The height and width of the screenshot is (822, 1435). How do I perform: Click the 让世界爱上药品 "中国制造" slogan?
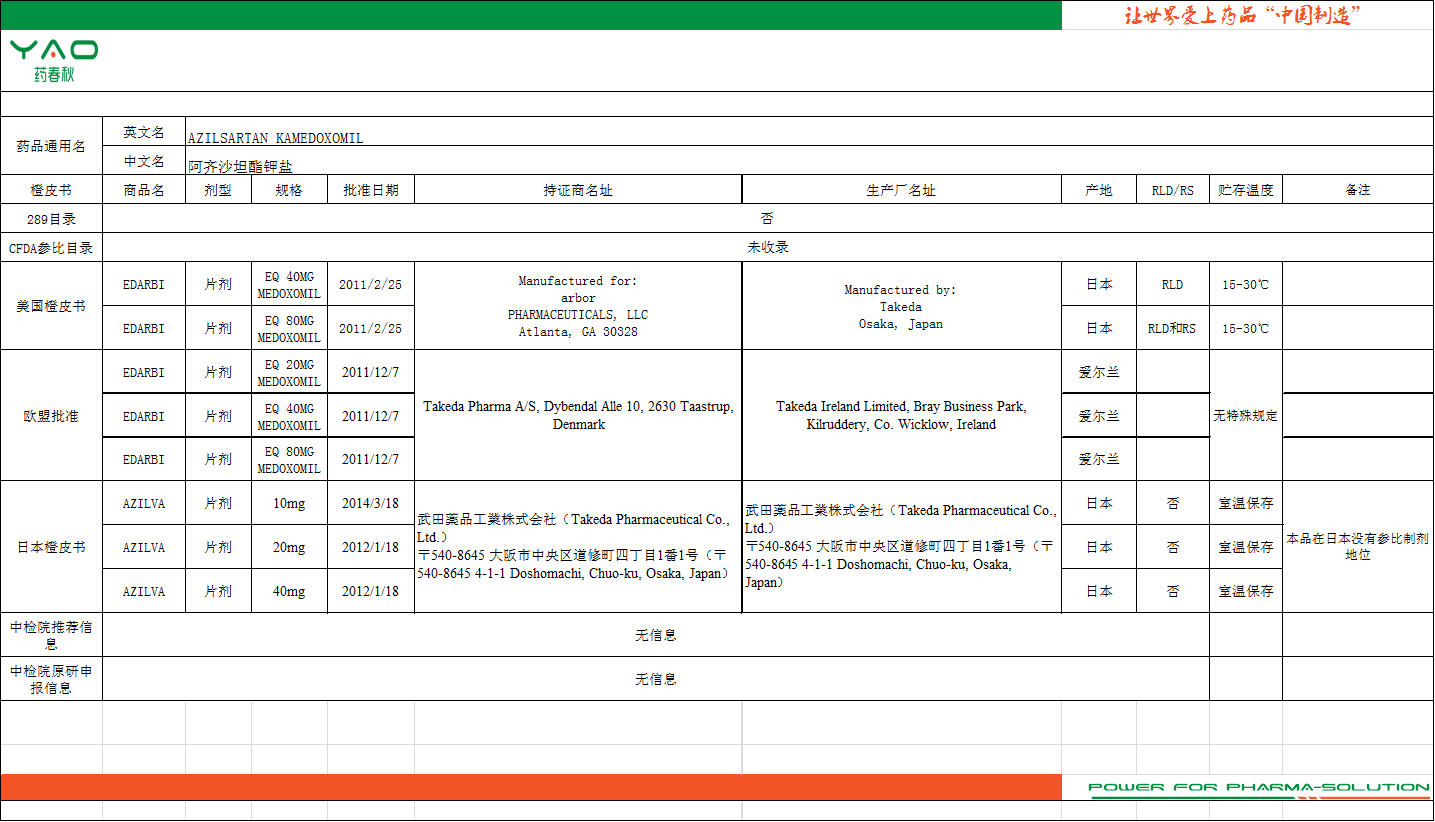click(1243, 15)
